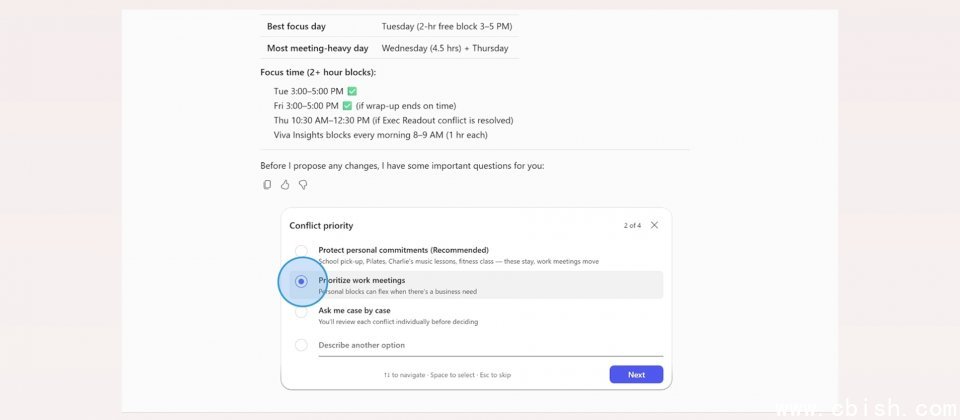This screenshot has height=420, width=960.
Task: Choose the Ask me case by case radio
Action: (301, 312)
